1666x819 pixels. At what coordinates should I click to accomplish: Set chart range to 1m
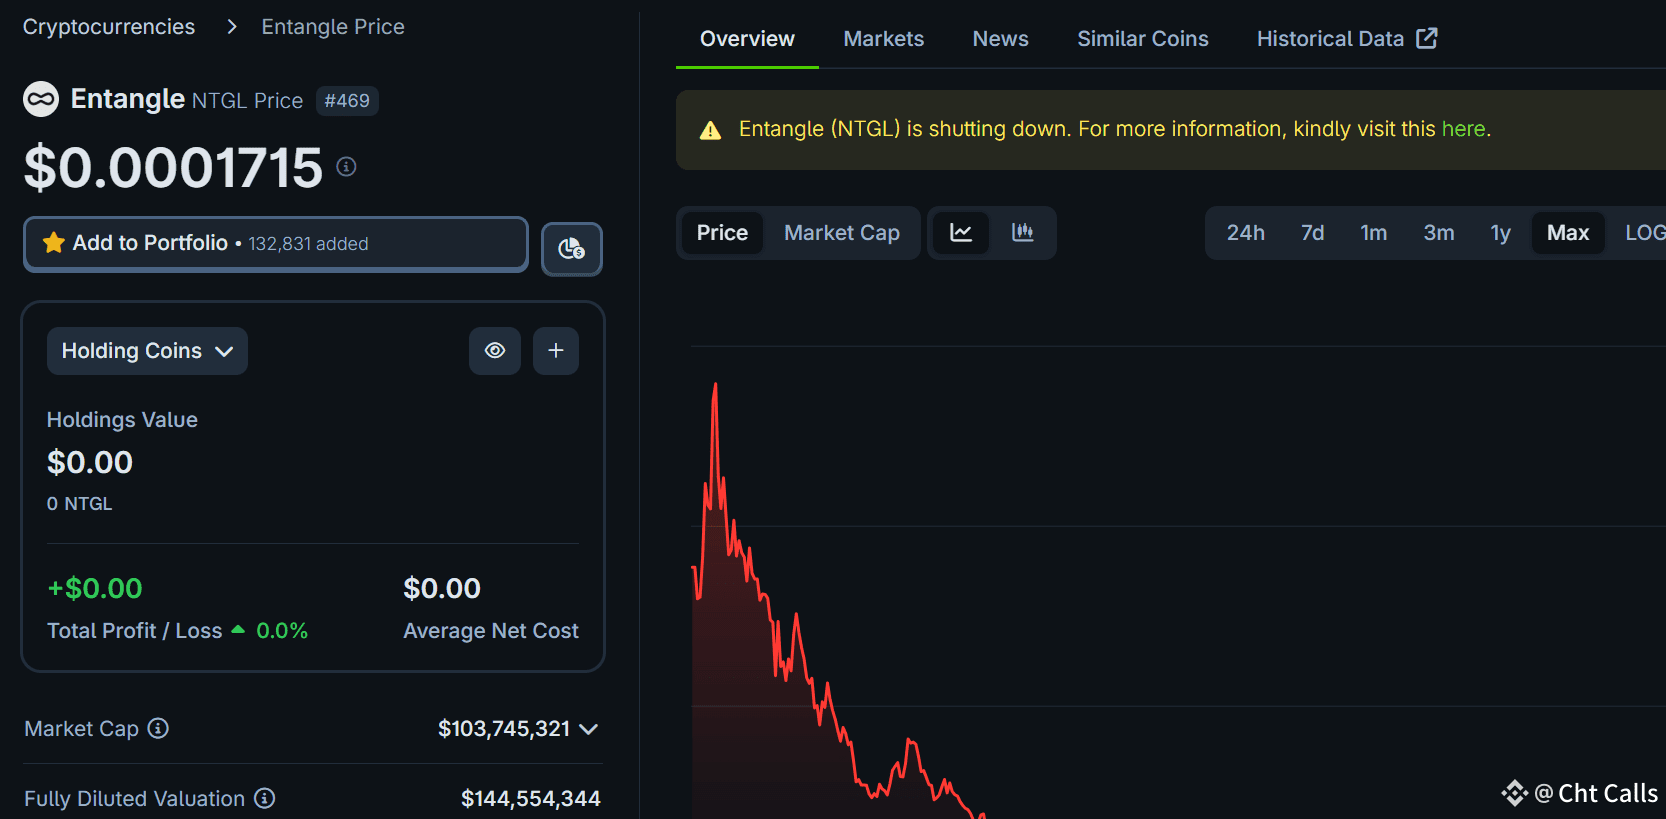pos(1374,233)
